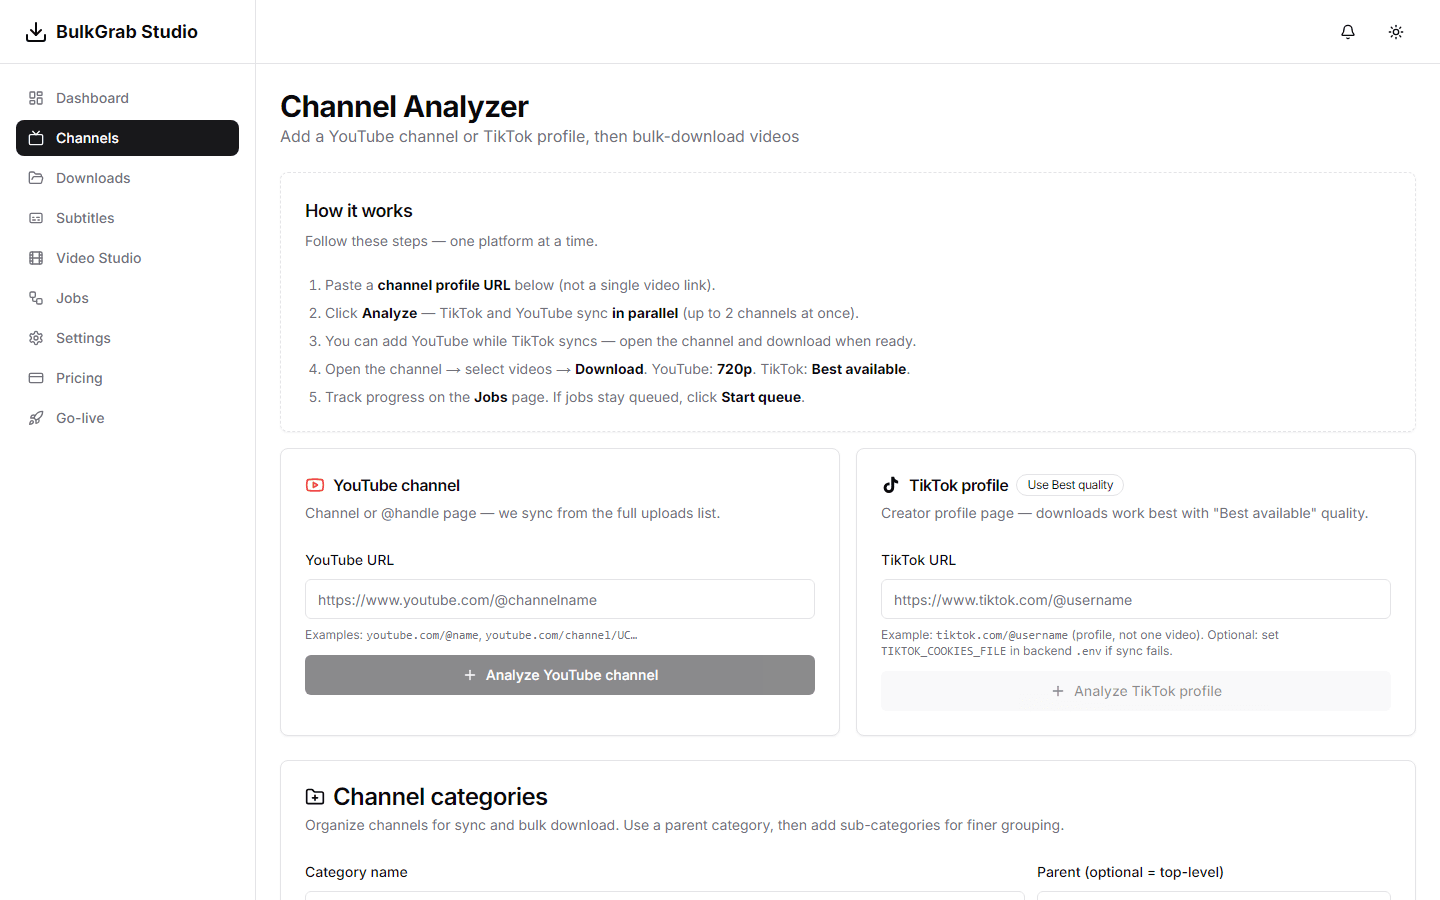Viewport: 1440px width, 900px height.
Task: Click the 'TIKTOK_COOKIES_FILE' code text
Action: tap(943, 651)
